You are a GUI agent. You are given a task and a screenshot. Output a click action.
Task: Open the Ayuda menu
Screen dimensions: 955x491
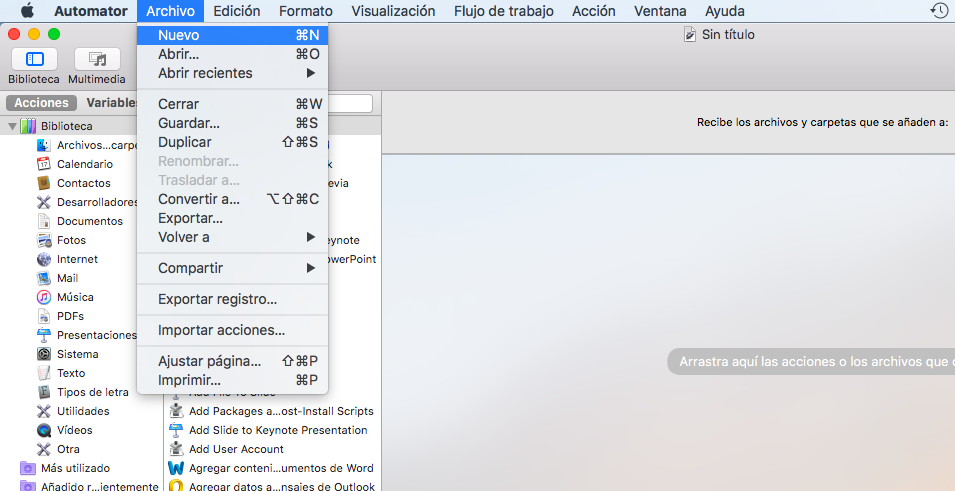coord(725,11)
